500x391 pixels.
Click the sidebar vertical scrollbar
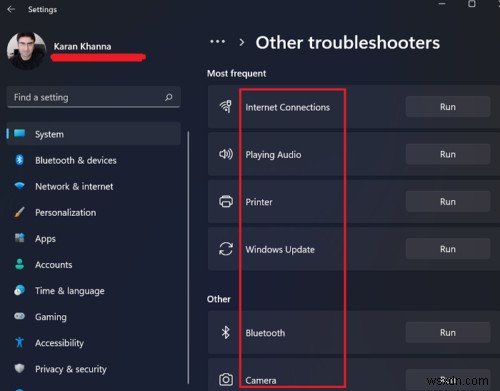(188, 257)
